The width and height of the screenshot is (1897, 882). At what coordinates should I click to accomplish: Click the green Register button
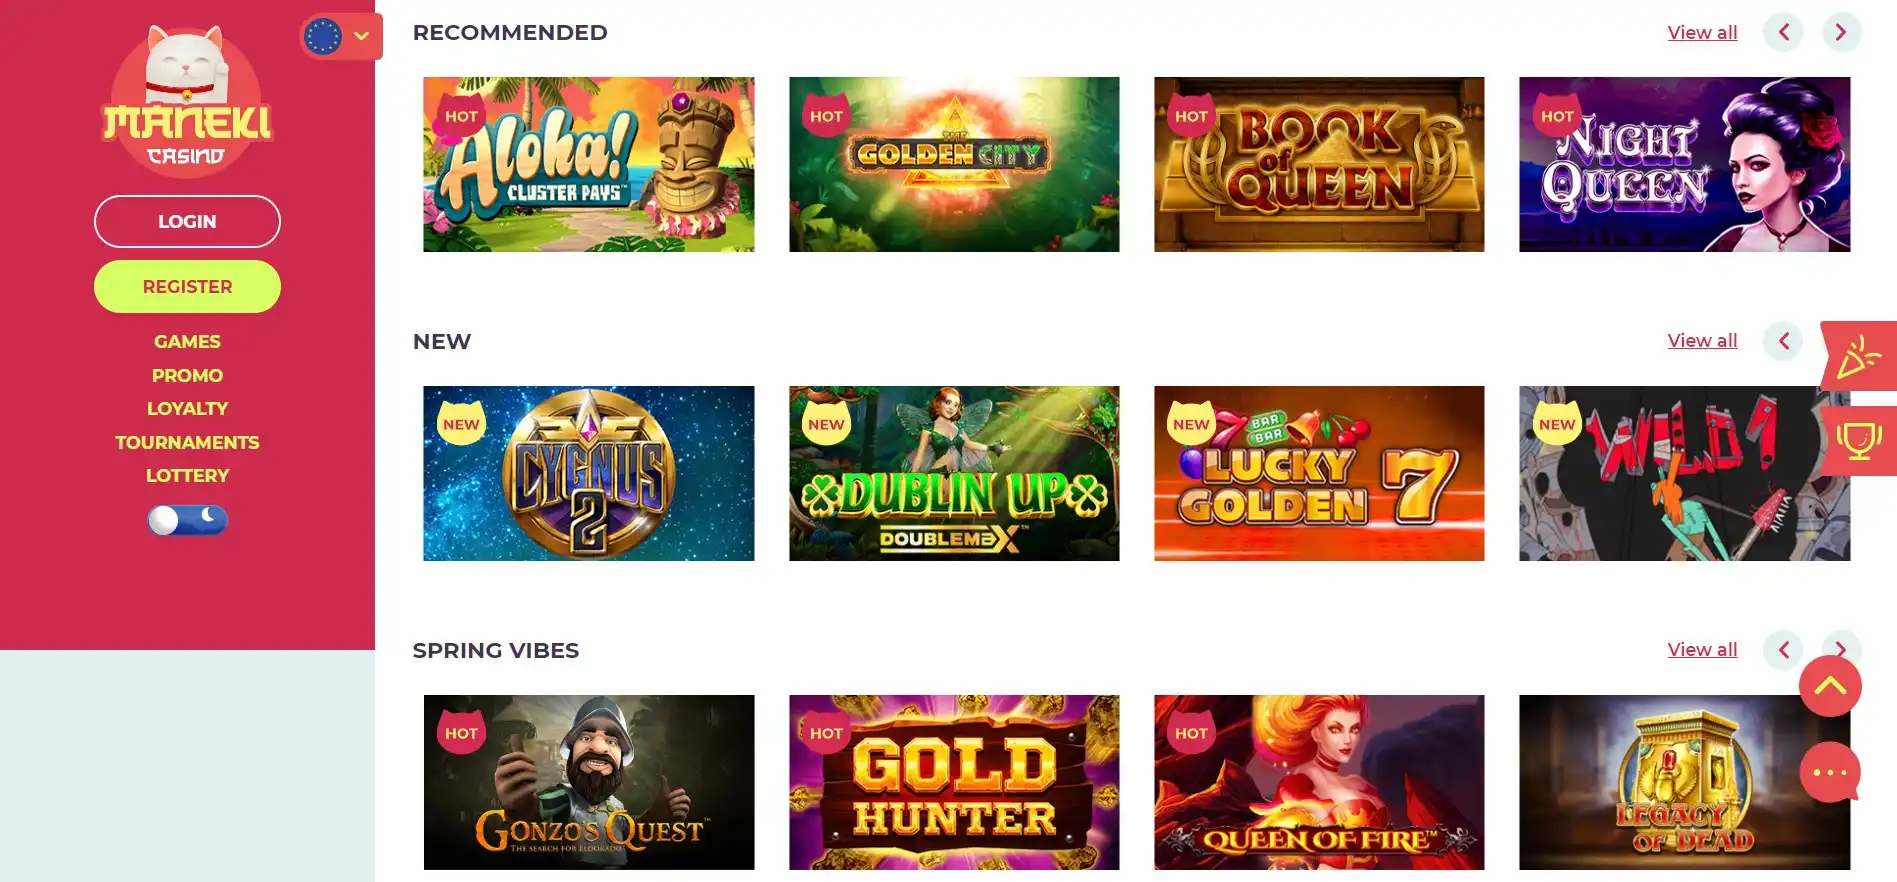187,286
